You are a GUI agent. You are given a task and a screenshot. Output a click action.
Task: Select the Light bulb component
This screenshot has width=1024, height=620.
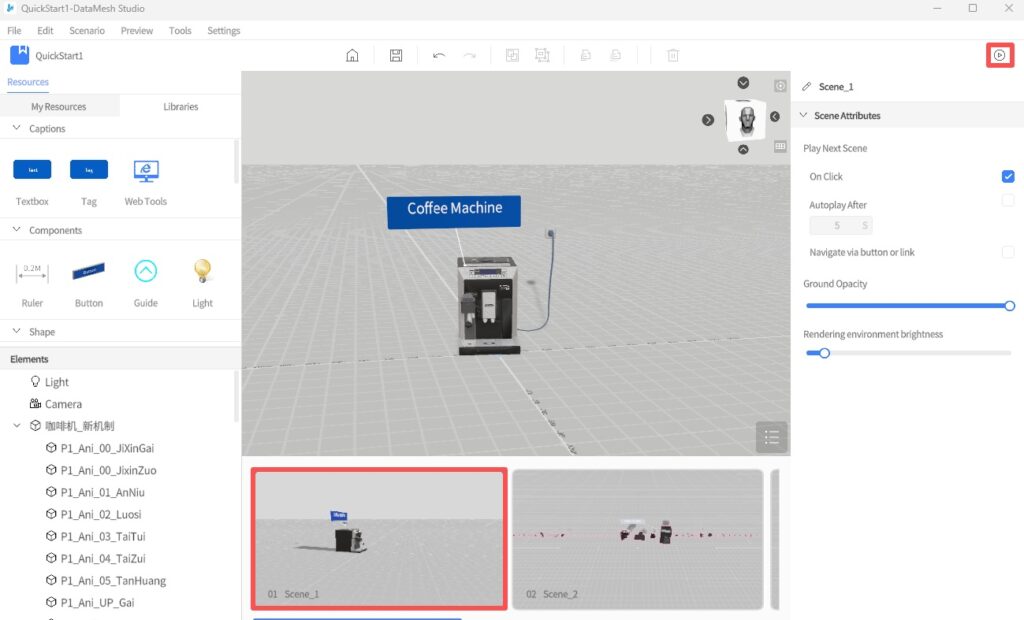[202, 271]
